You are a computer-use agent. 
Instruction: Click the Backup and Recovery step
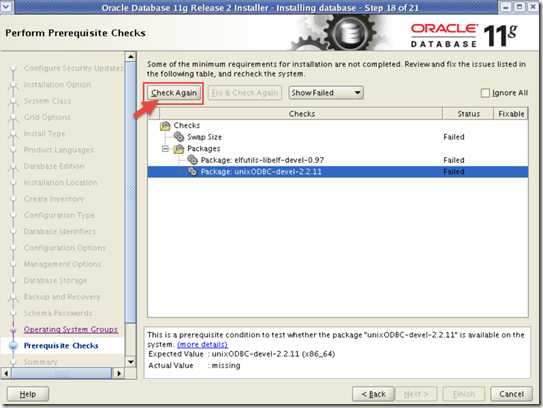[62, 297]
